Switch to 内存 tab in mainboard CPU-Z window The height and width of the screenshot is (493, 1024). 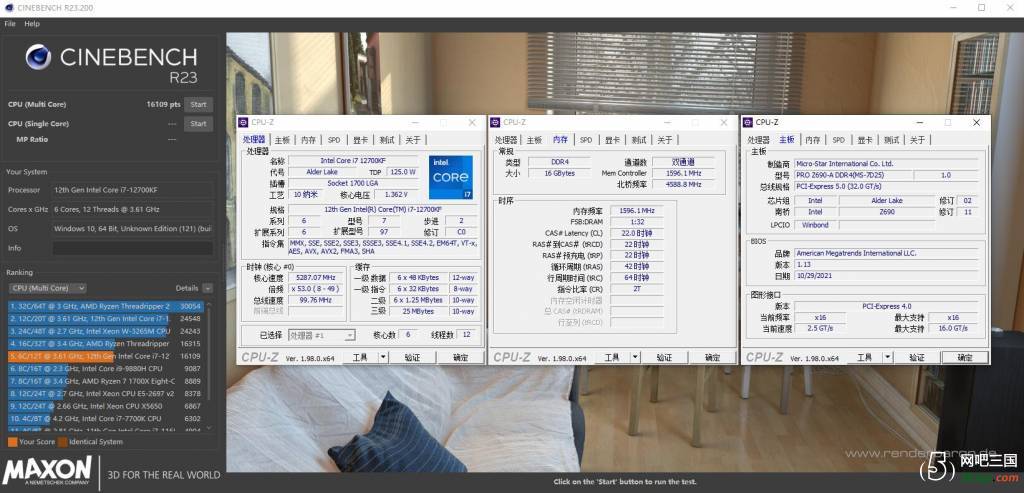(812, 140)
